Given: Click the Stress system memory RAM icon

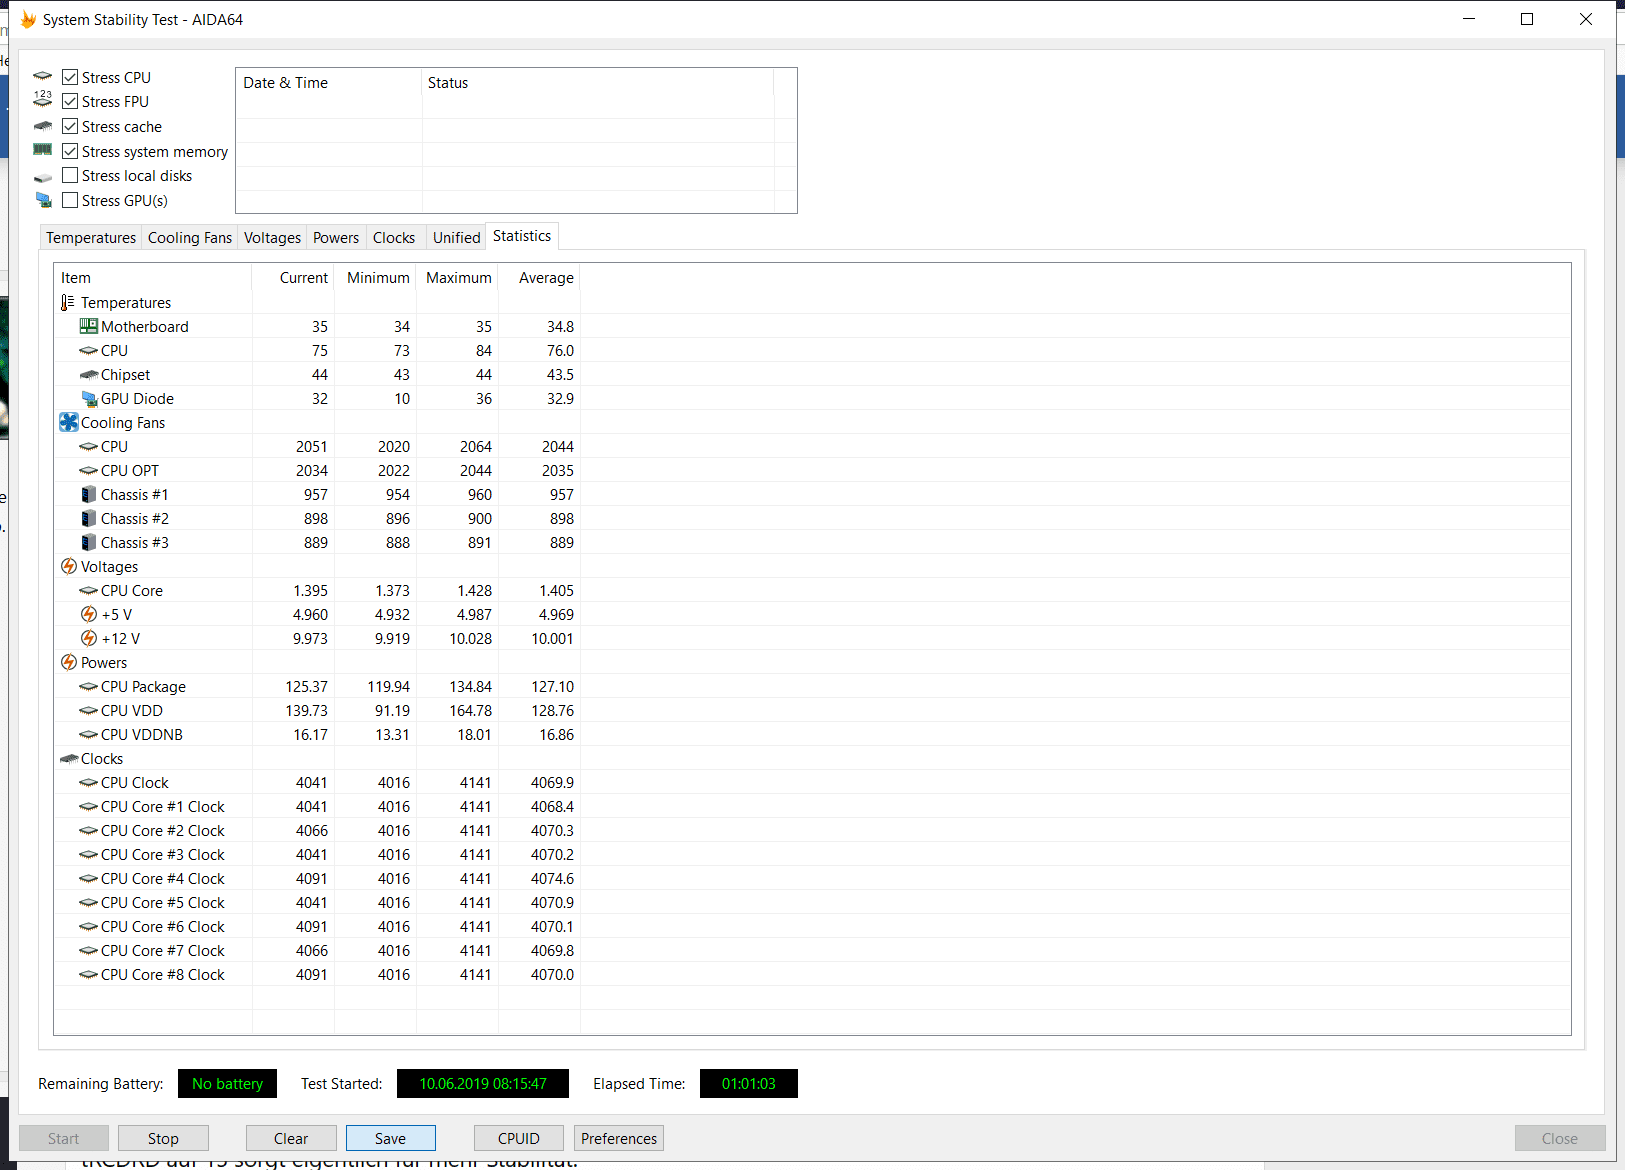Looking at the screenshot, I should click(43, 150).
